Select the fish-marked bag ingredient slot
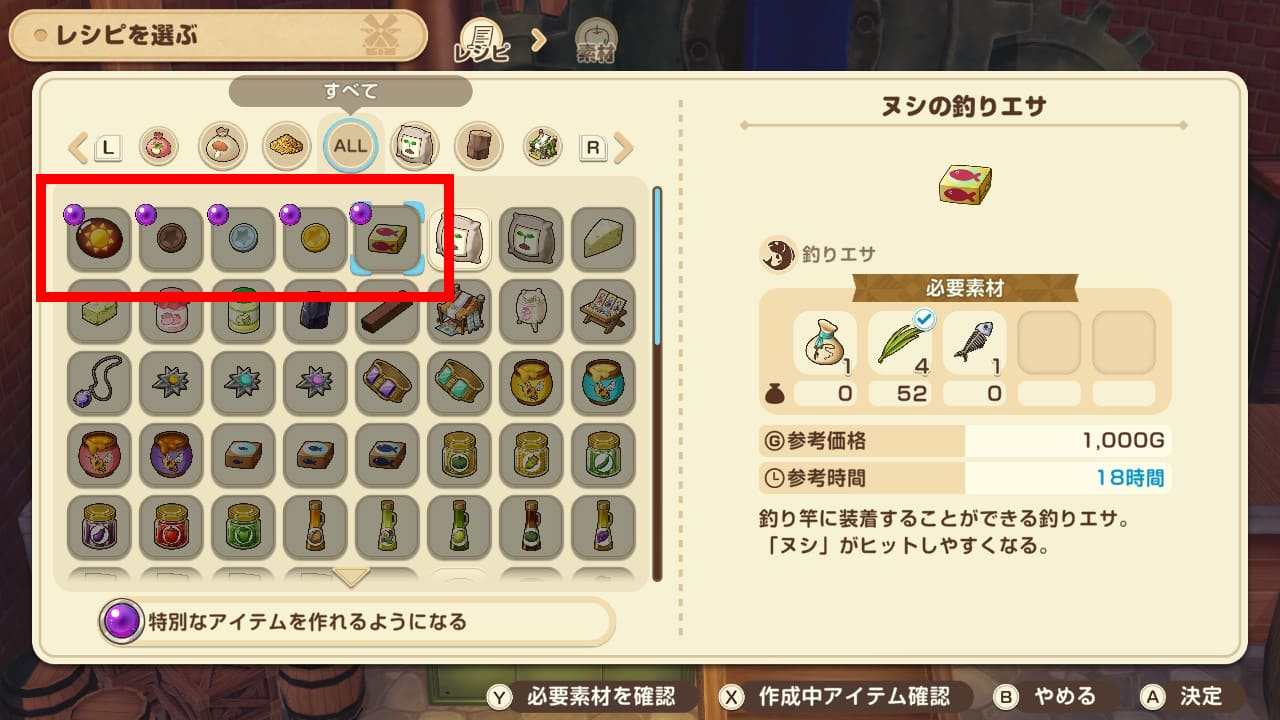1280x720 pixels. tap(826, 343)
